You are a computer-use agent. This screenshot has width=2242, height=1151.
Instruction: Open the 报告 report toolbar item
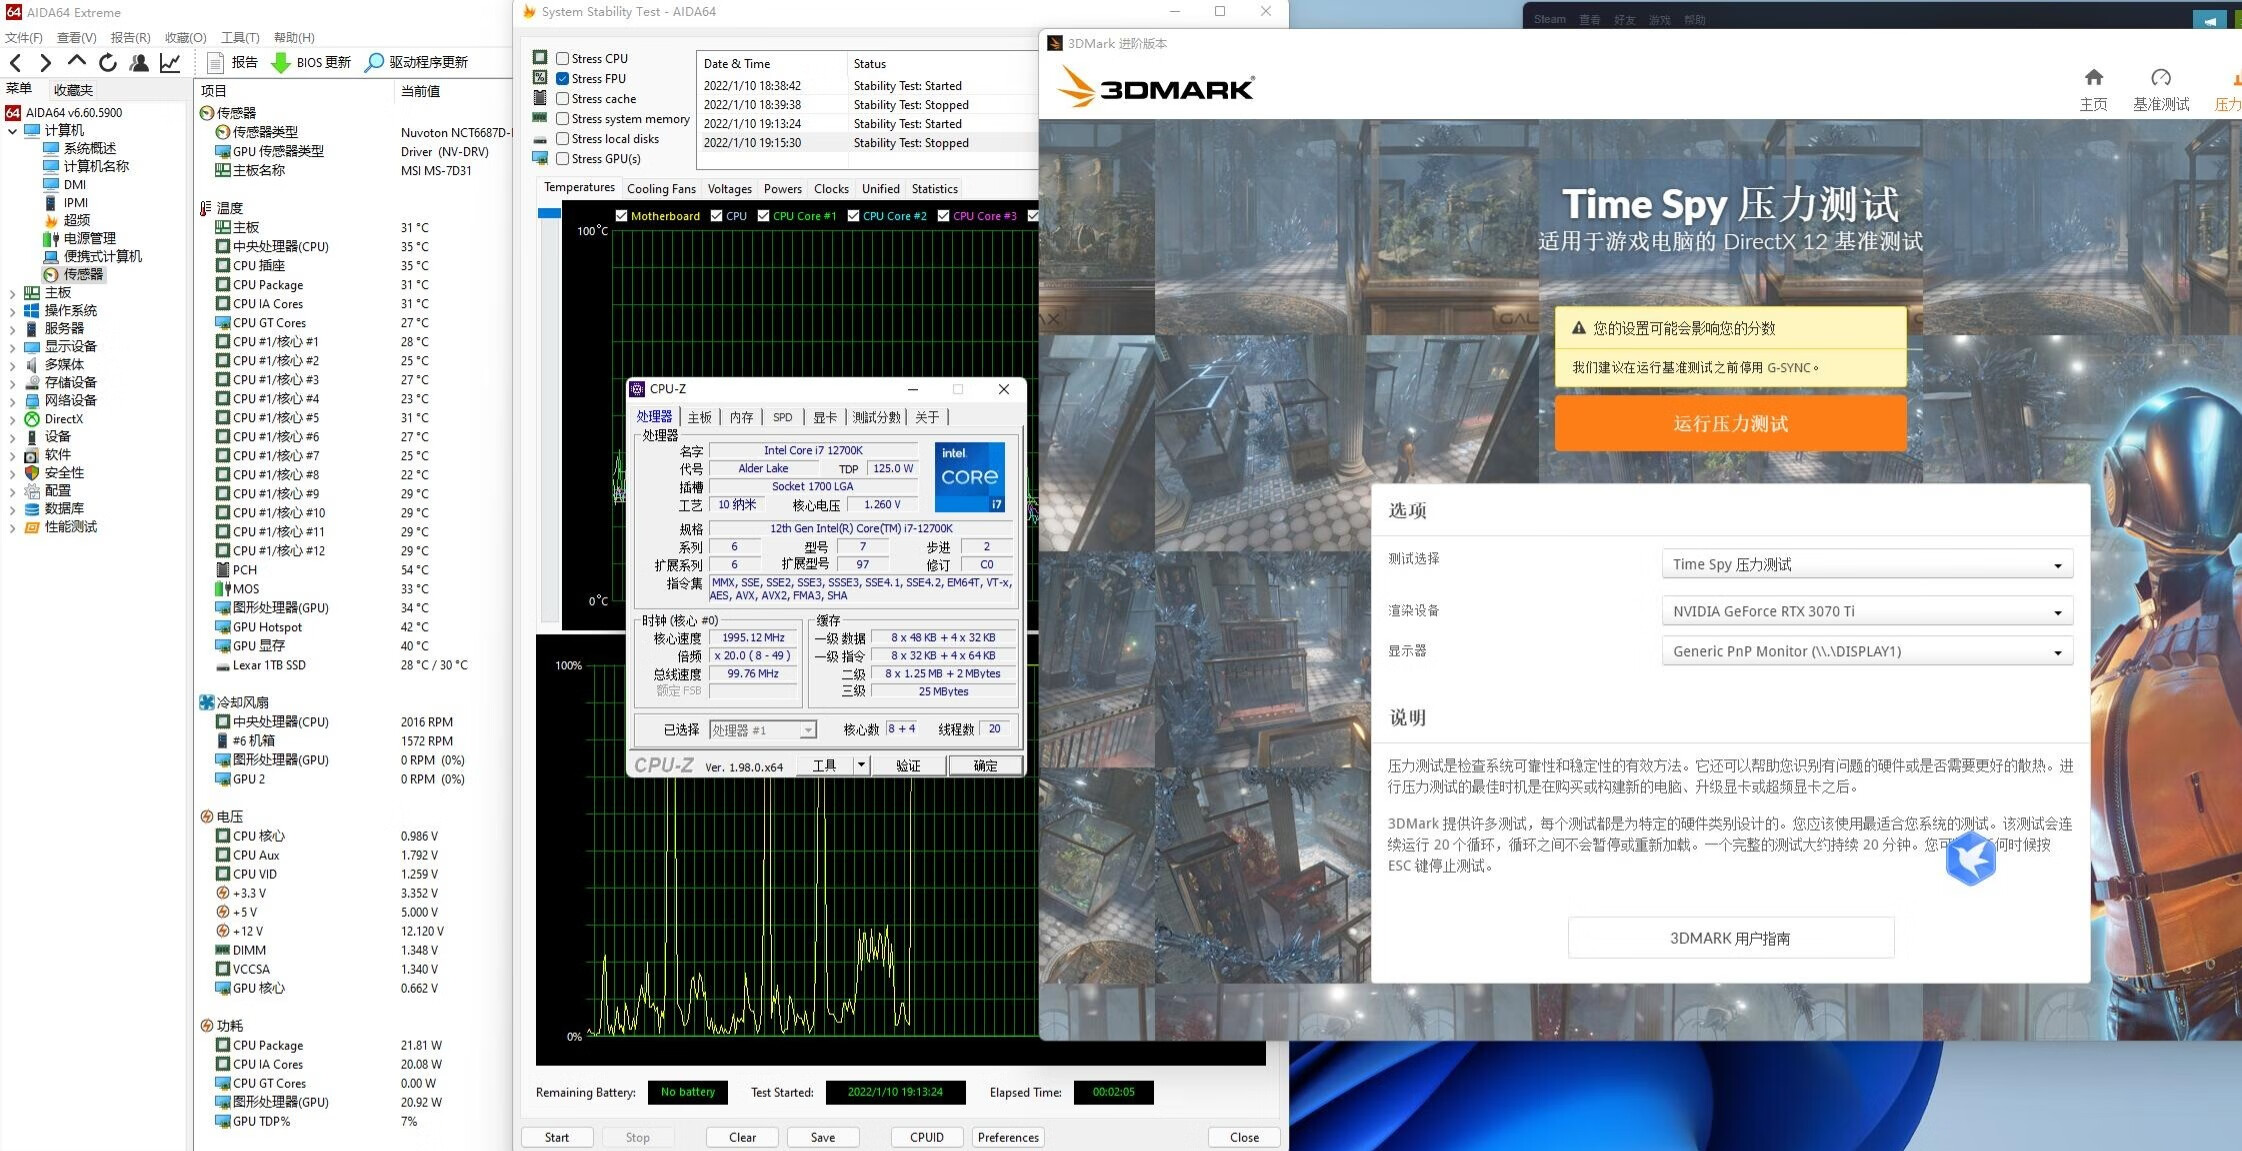click(x=233, y=62)
